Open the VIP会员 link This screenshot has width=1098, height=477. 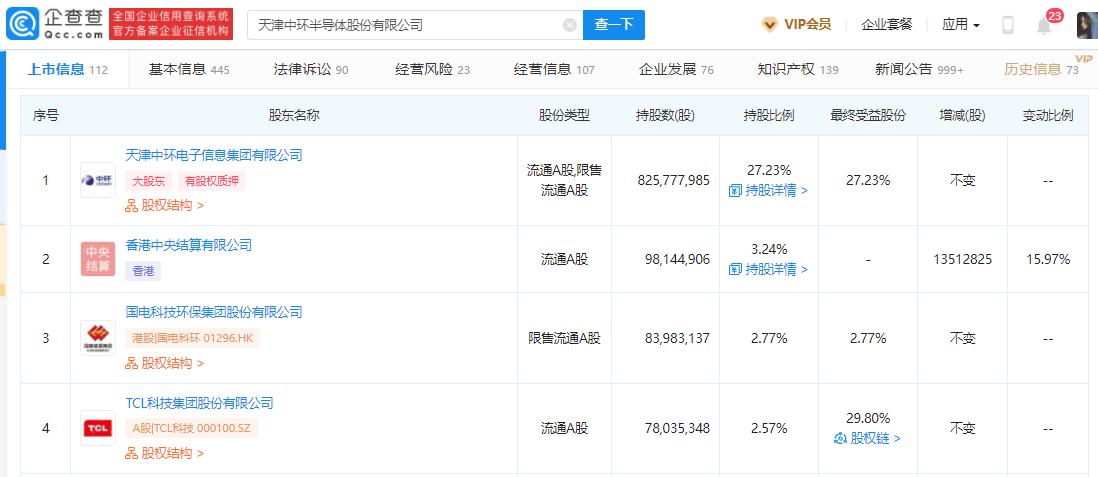pyautogui.click(x=796, y=25)
